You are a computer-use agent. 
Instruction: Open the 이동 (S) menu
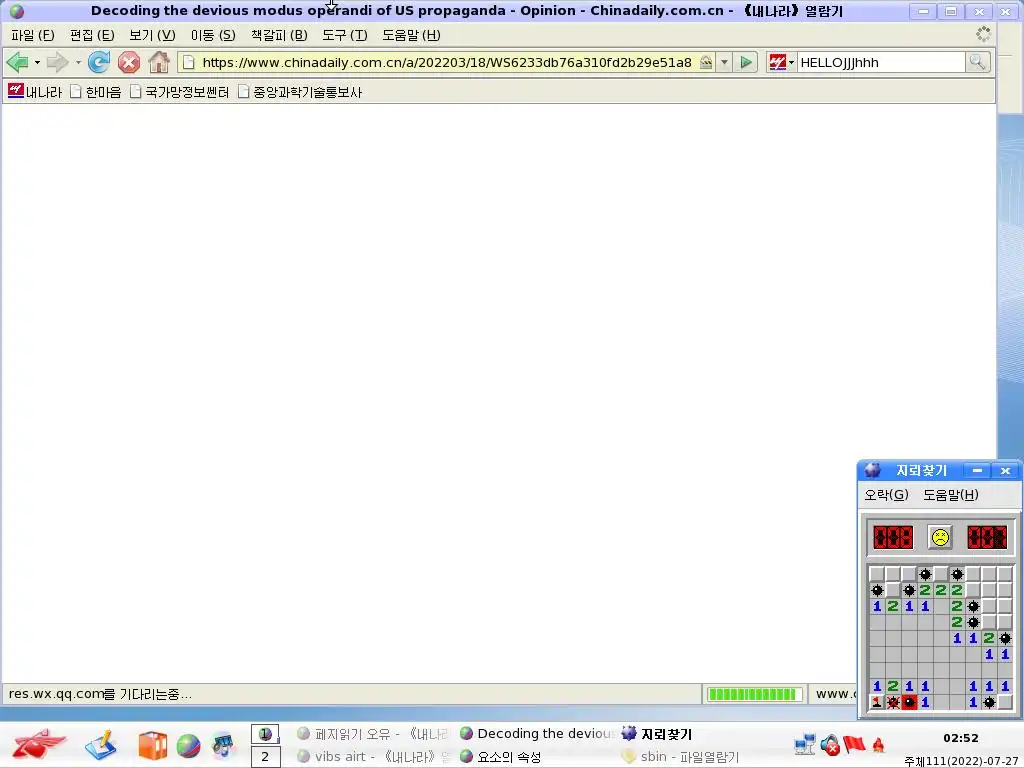(x=213, y=35)
